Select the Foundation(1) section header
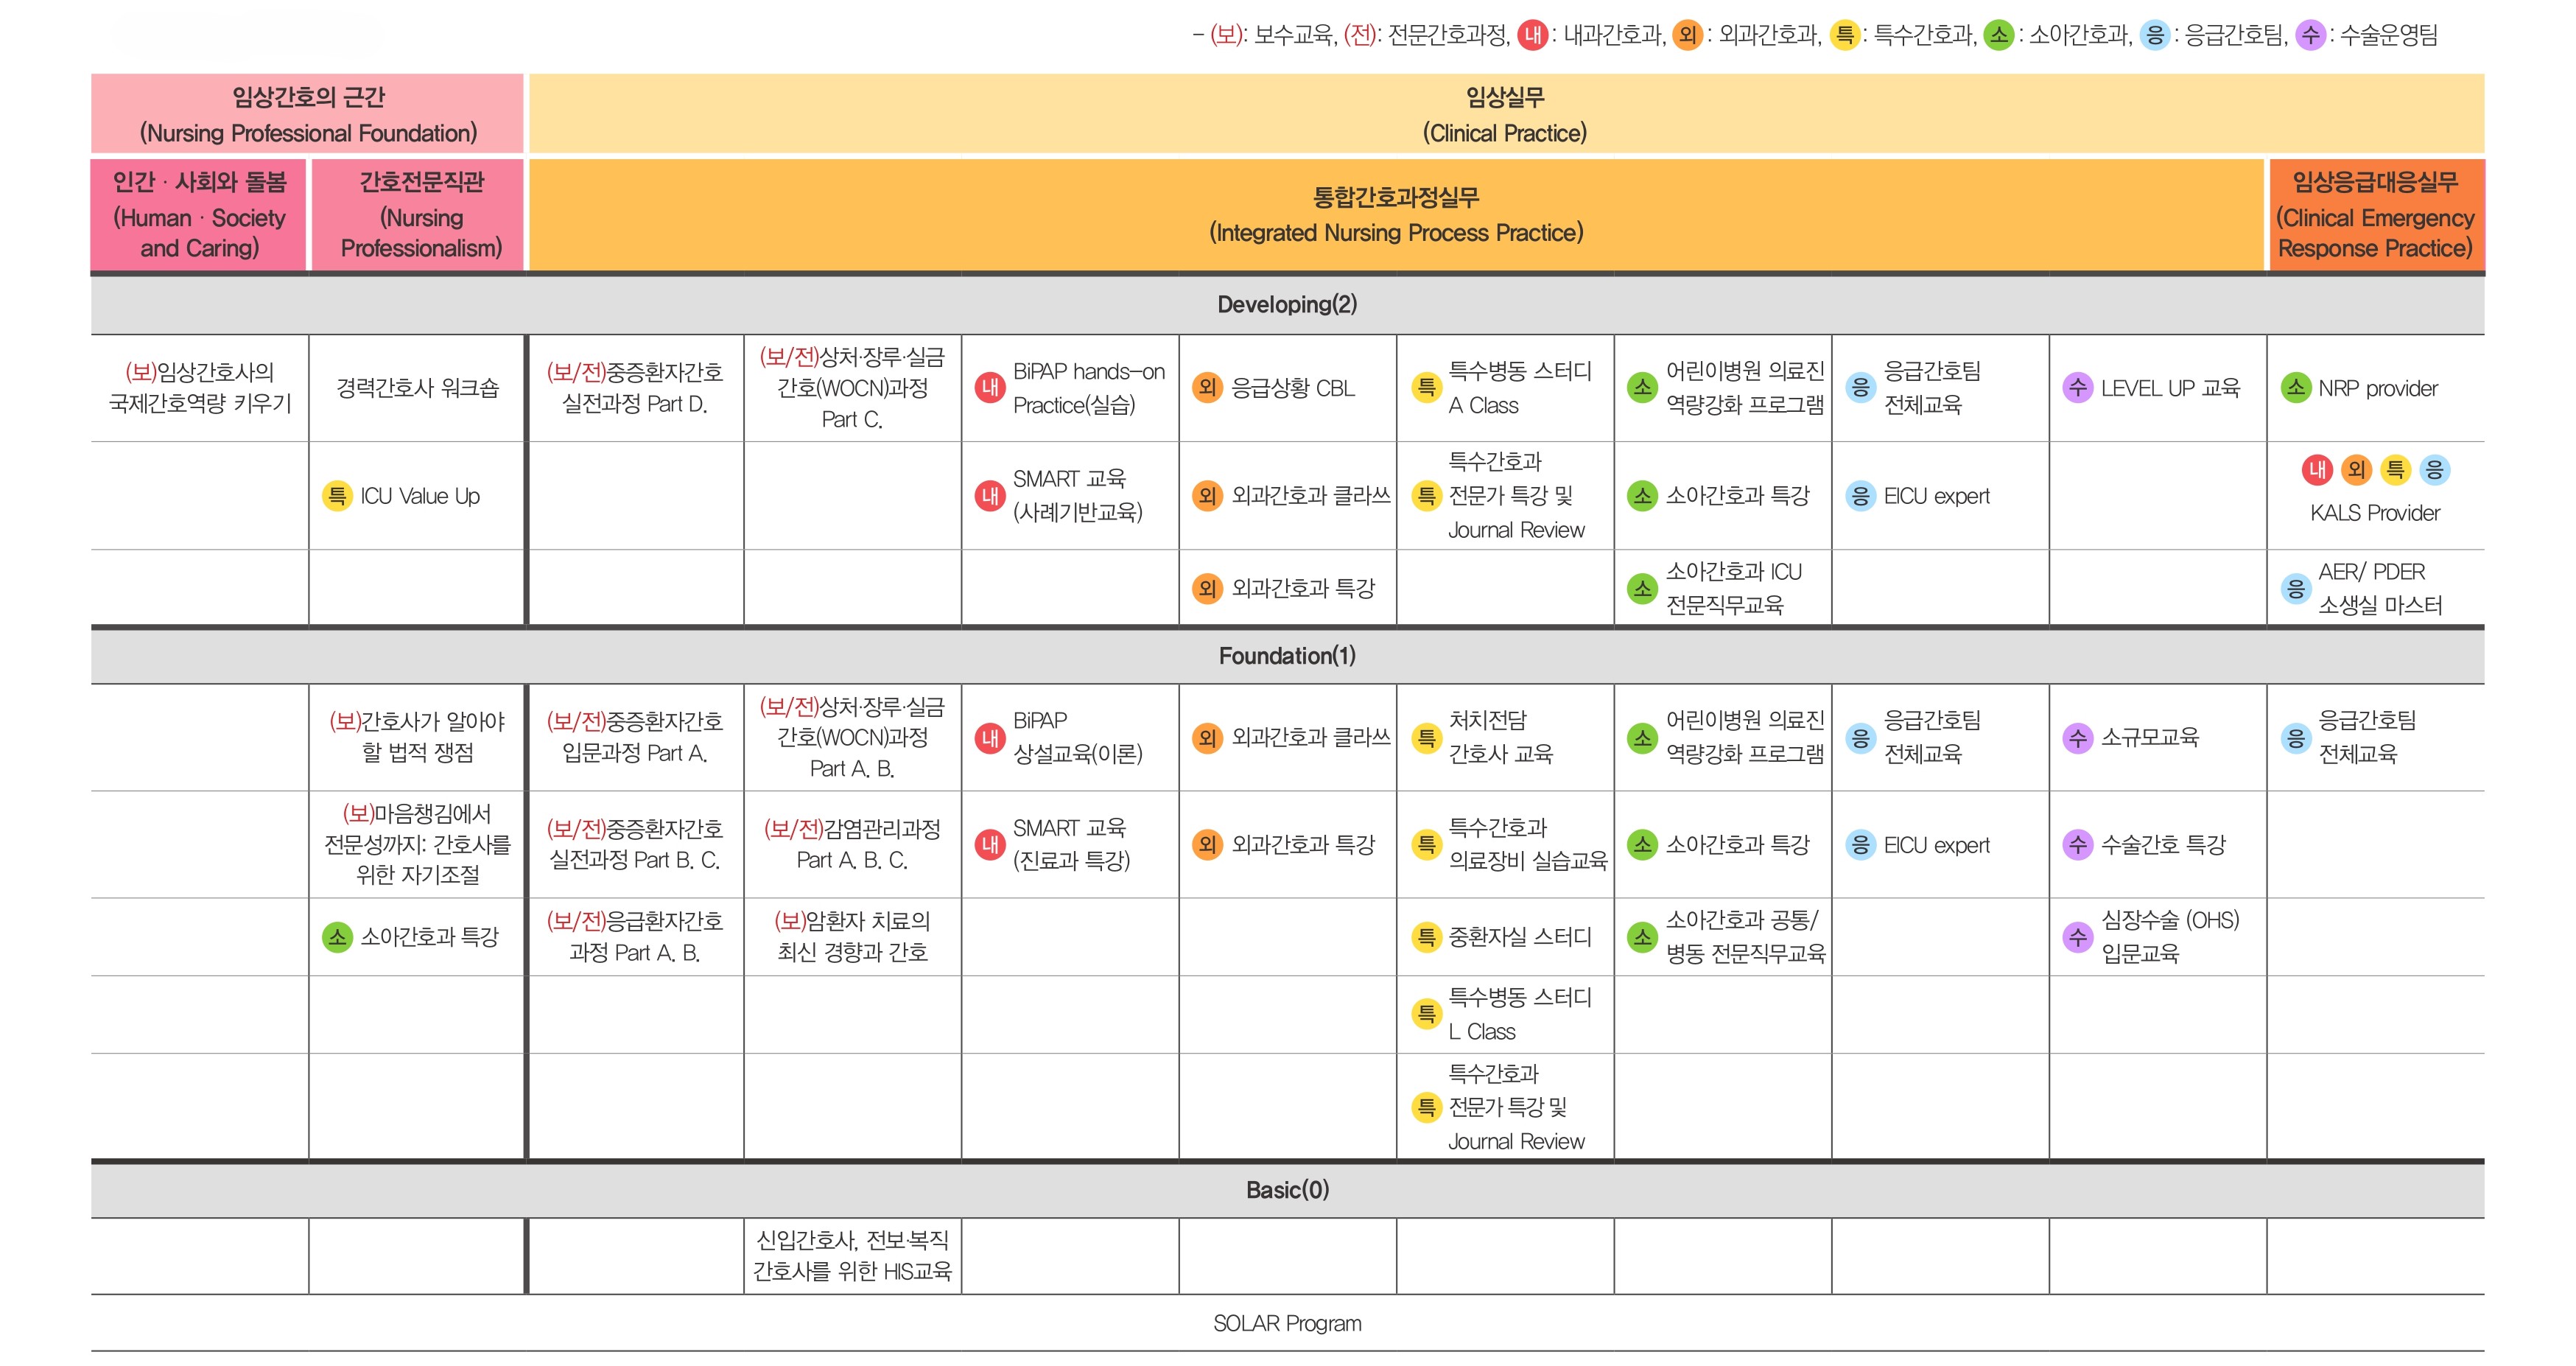Screen dimensions: 2576x1366 click(x=1287, y=656)
